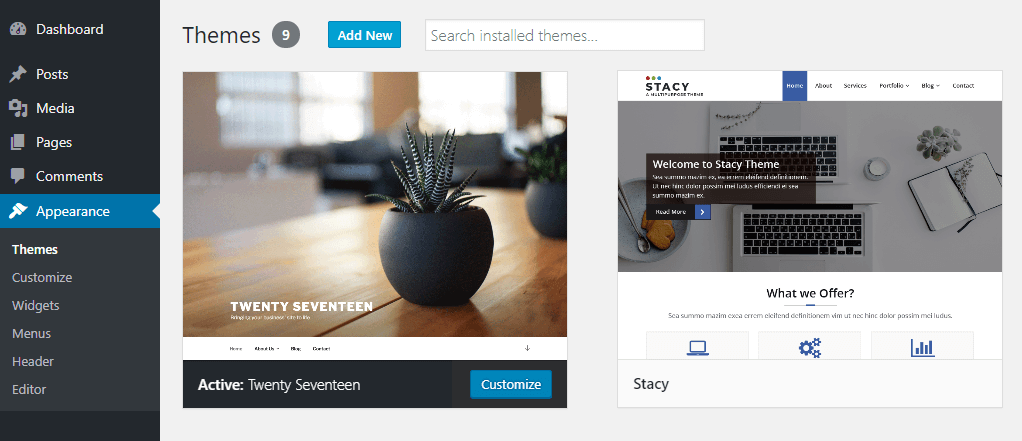Open the Widgets submenu item
This screenshot has width=1022, height=441.
[35, 306]
